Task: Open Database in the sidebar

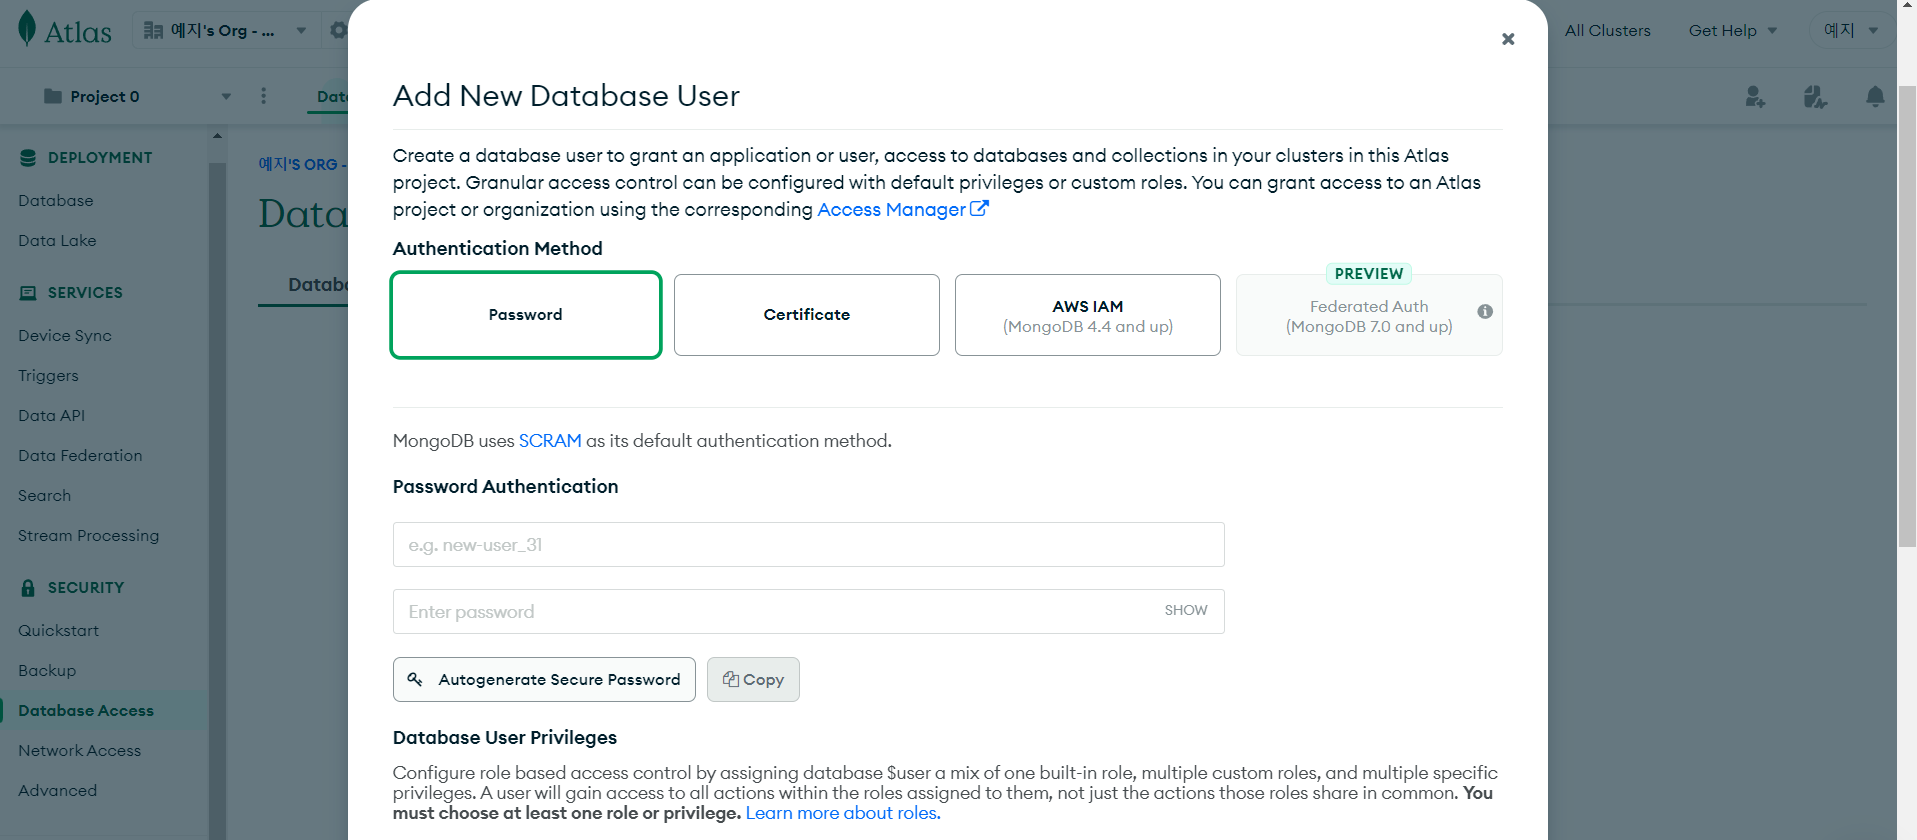Action: coord(56,201)
